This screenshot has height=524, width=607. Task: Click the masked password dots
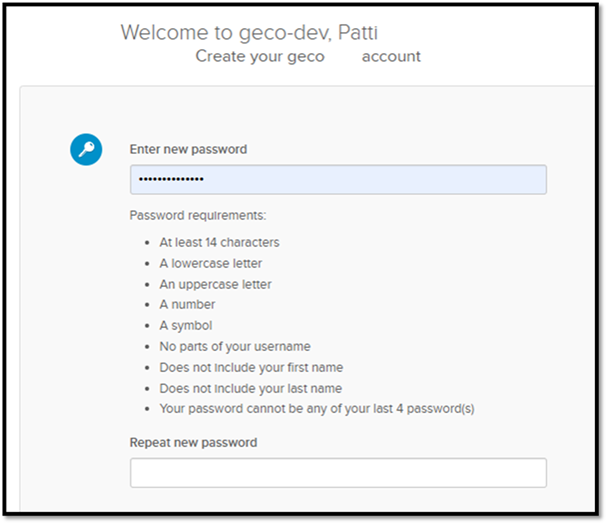coord(170,179)
